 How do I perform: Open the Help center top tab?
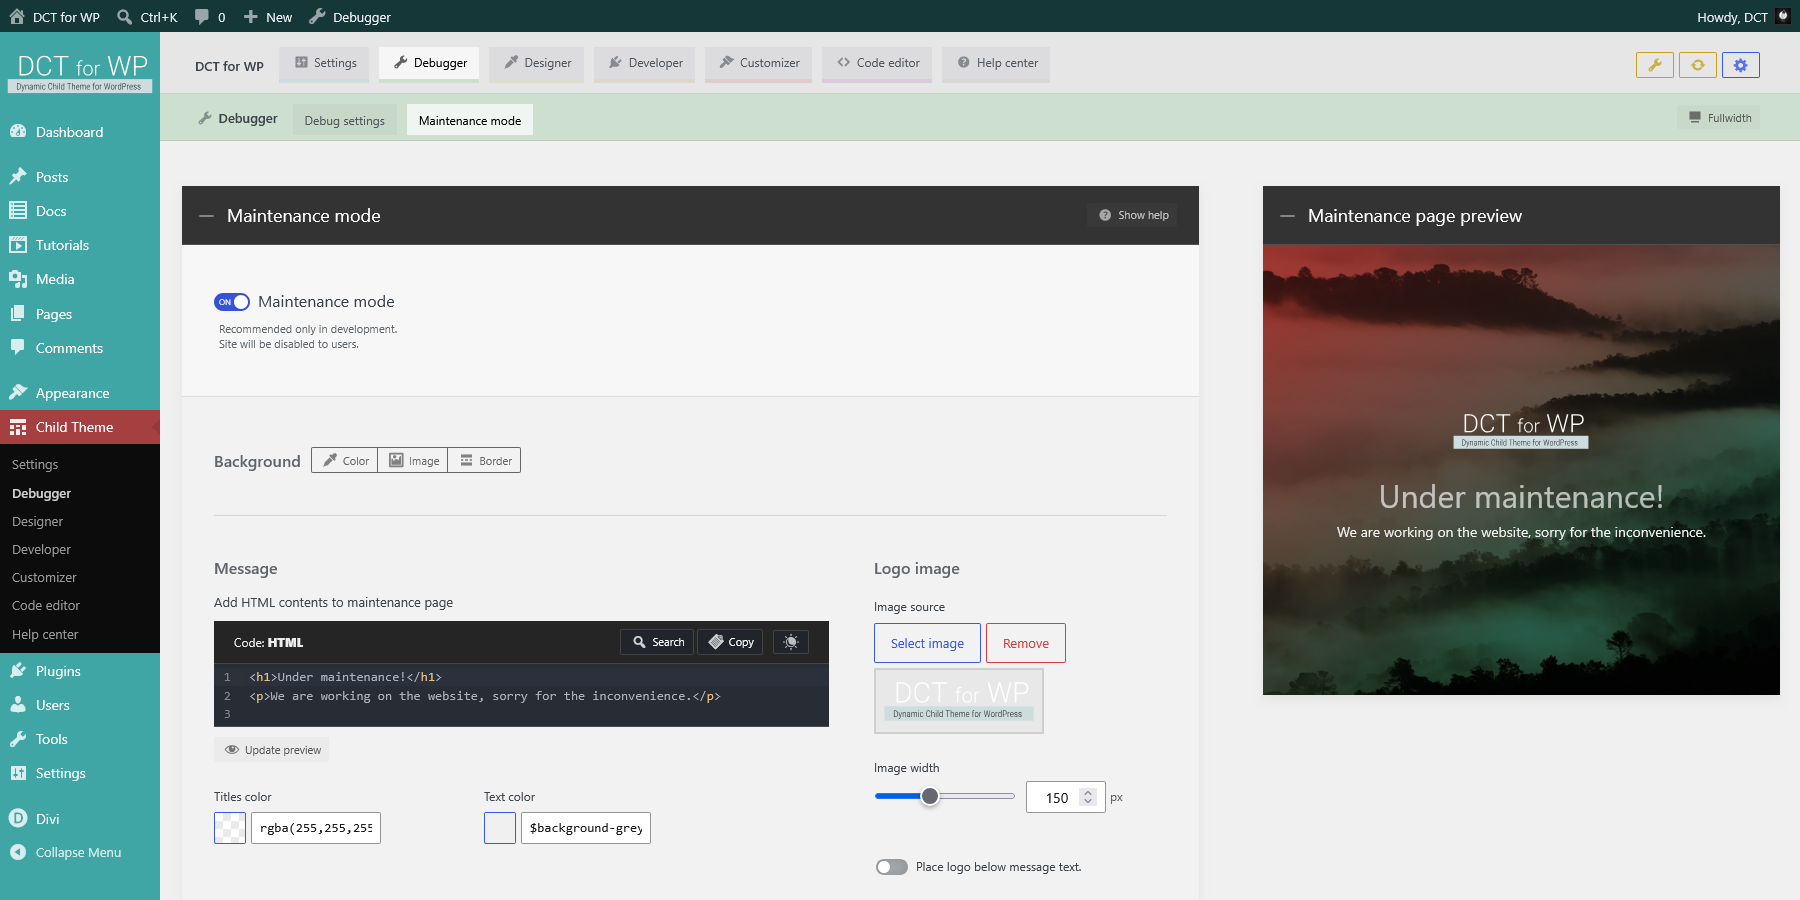pos(997,63)
